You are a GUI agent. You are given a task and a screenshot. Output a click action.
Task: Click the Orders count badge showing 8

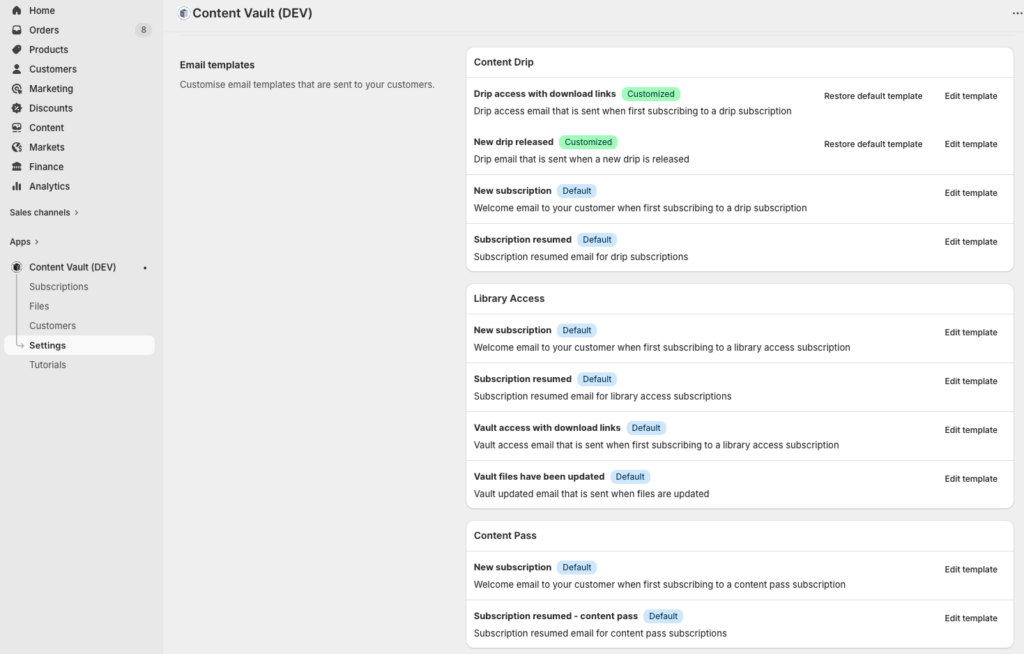pos(143,30)
